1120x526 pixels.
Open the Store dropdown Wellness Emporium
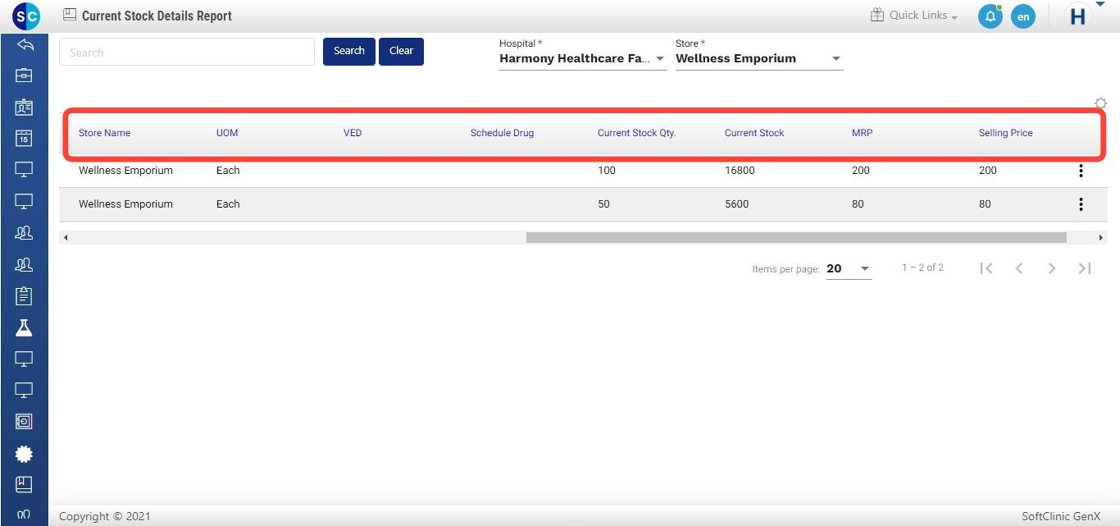click(759, 59)
